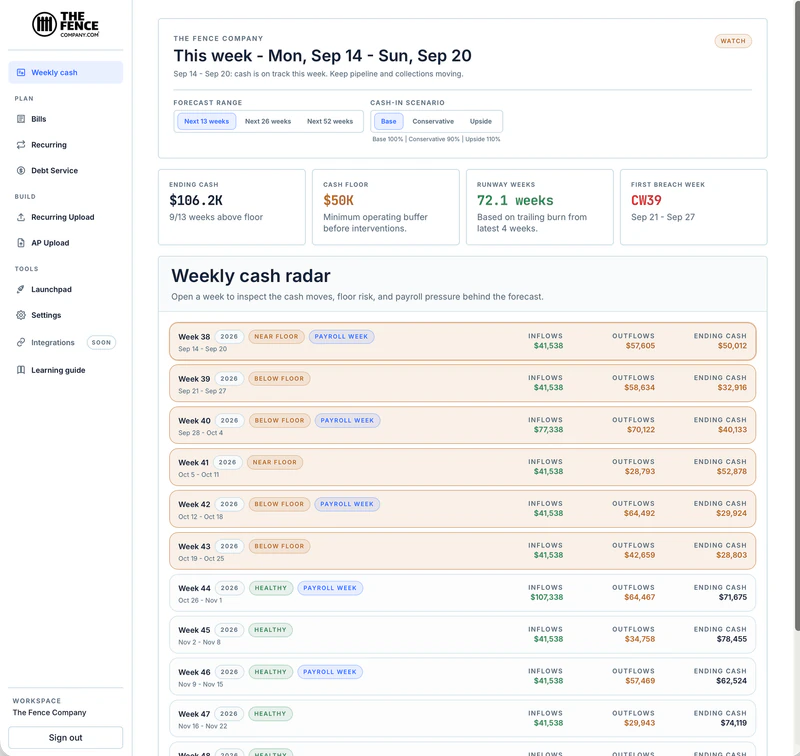Expand Week 41 cash radar row
The width and height of the screenshot is (800, 756).
pos(462,467)
